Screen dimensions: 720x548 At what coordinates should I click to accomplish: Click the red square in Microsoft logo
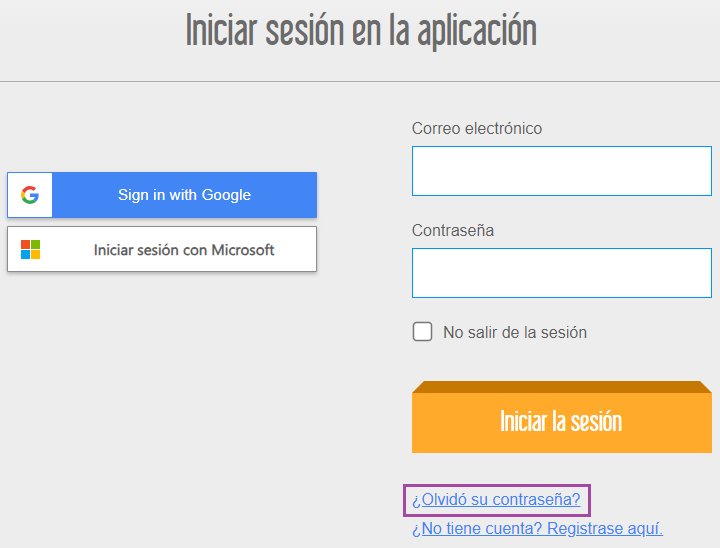click(x=26, y=244)
